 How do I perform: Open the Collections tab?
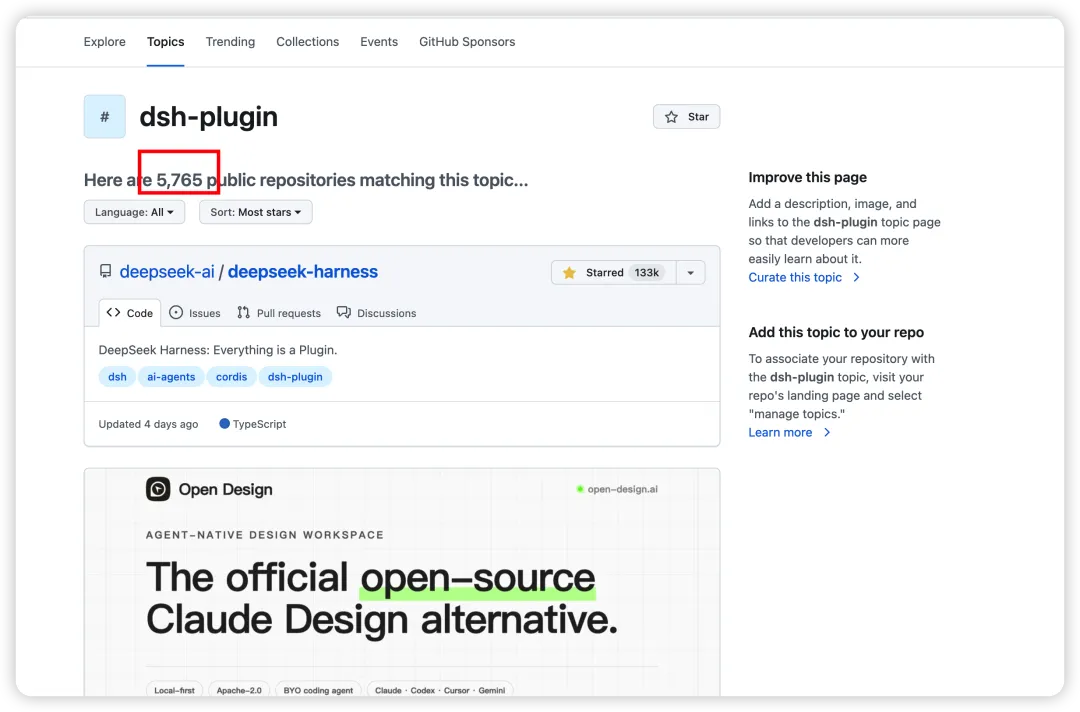pyautogui.click(x=307, y=41)
